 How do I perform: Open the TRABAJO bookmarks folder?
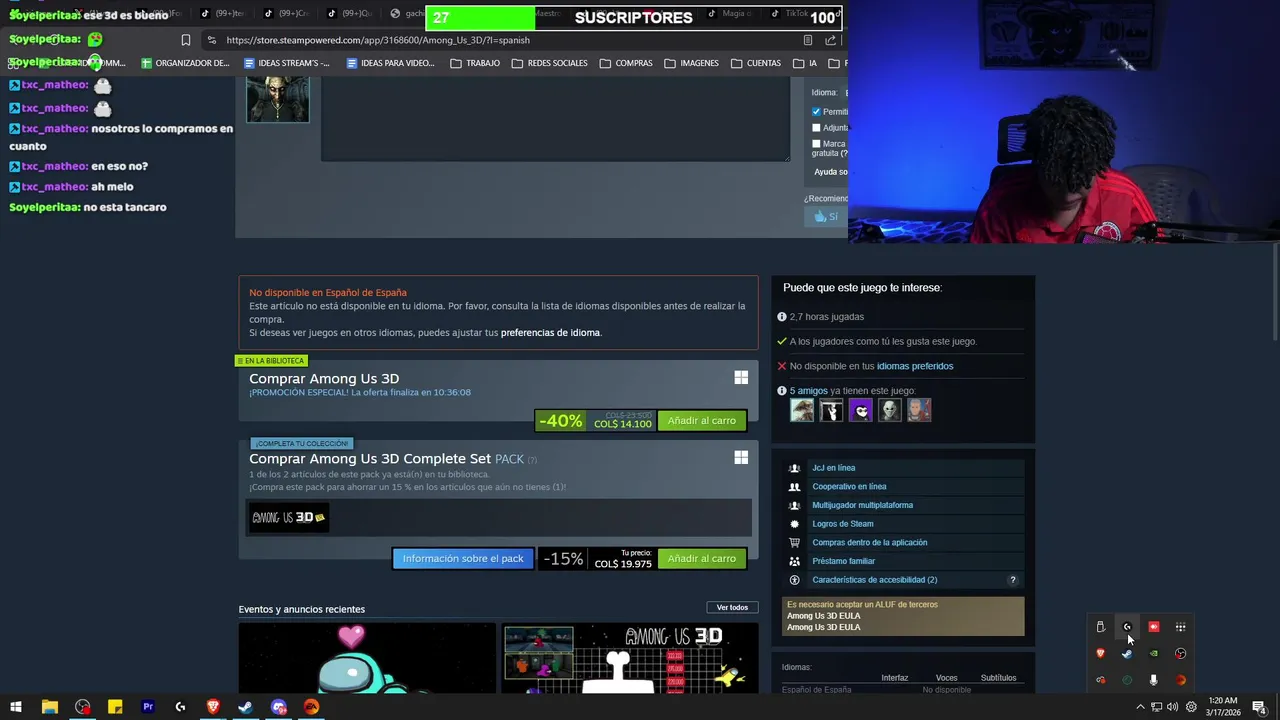pos(475,63)
